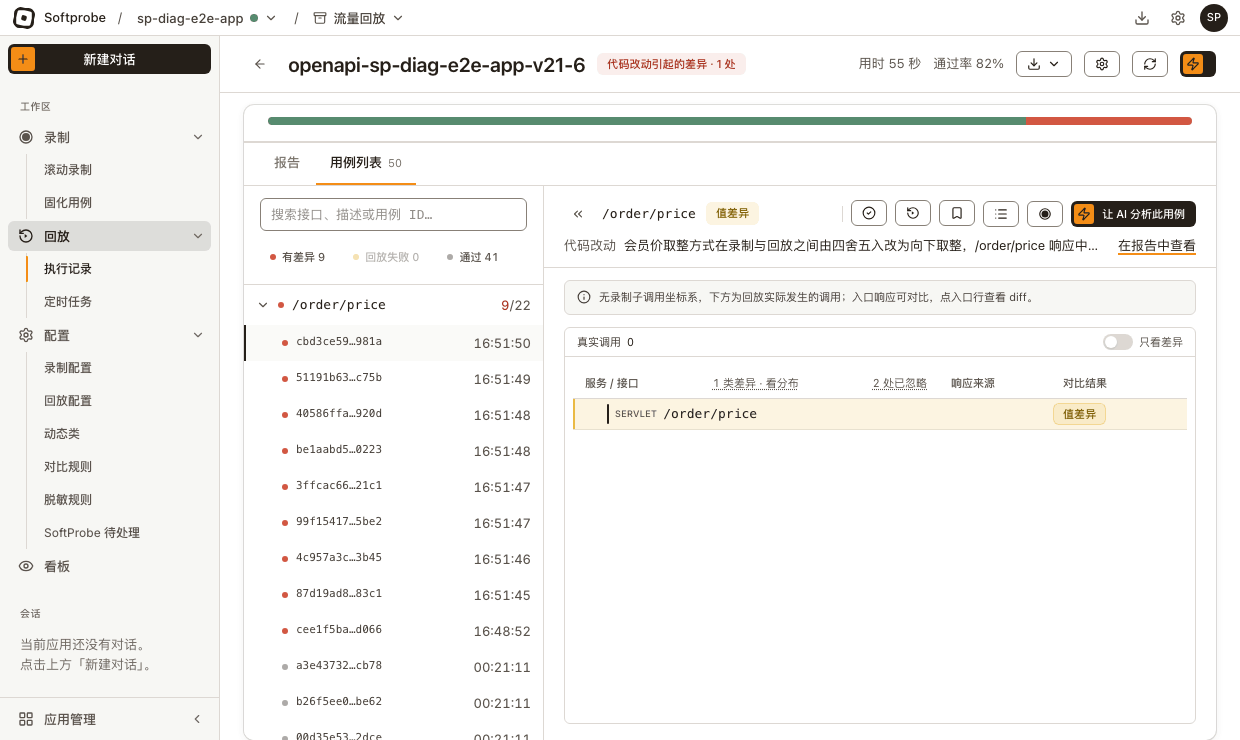Open 脱敏规则 in sidebar
The width and height of the screenshot is (1240, 740).
[x=68, y=499]
